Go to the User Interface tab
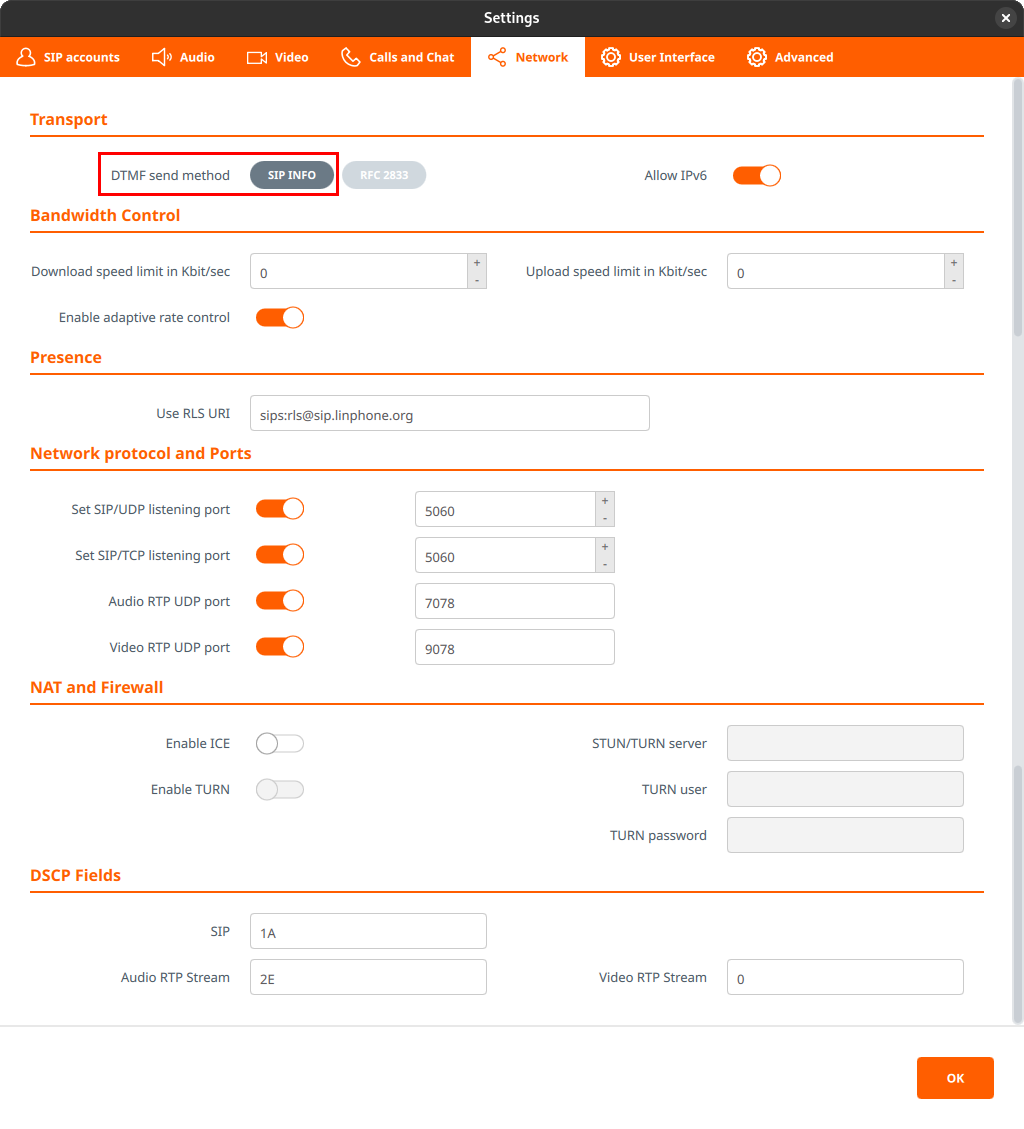Viewport: 1024px width, 1129px height. tap(657, 57)
